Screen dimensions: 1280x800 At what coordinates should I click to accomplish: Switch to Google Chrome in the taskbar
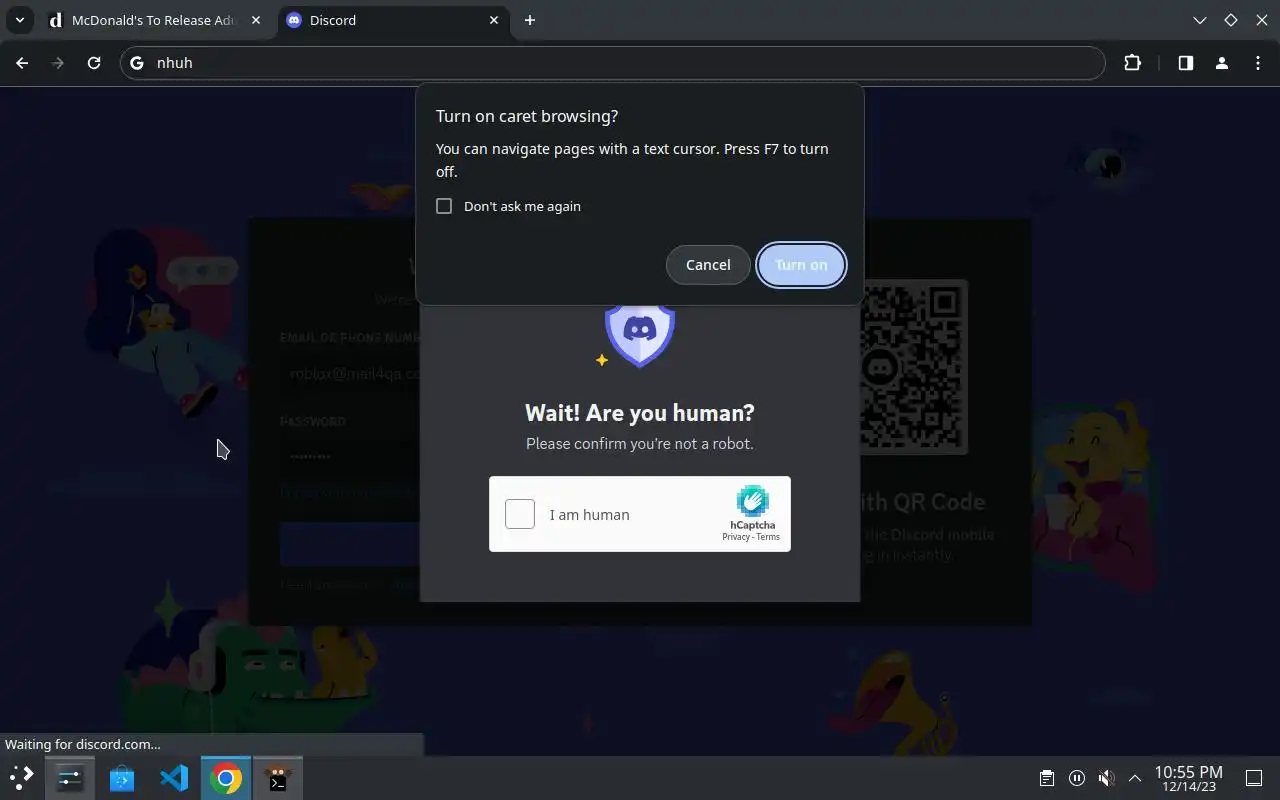point(226,777)
